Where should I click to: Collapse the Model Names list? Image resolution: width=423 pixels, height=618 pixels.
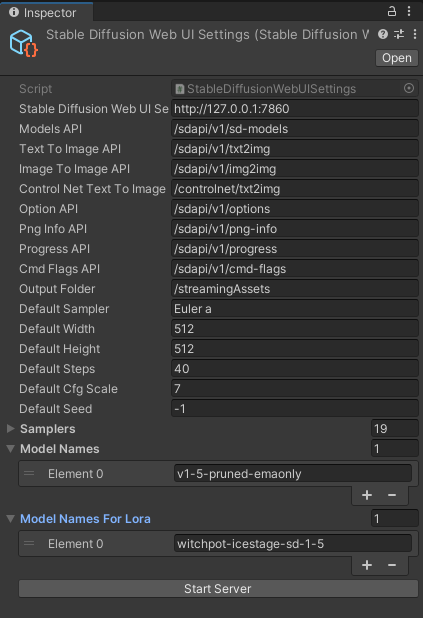[x=11, y=449]
